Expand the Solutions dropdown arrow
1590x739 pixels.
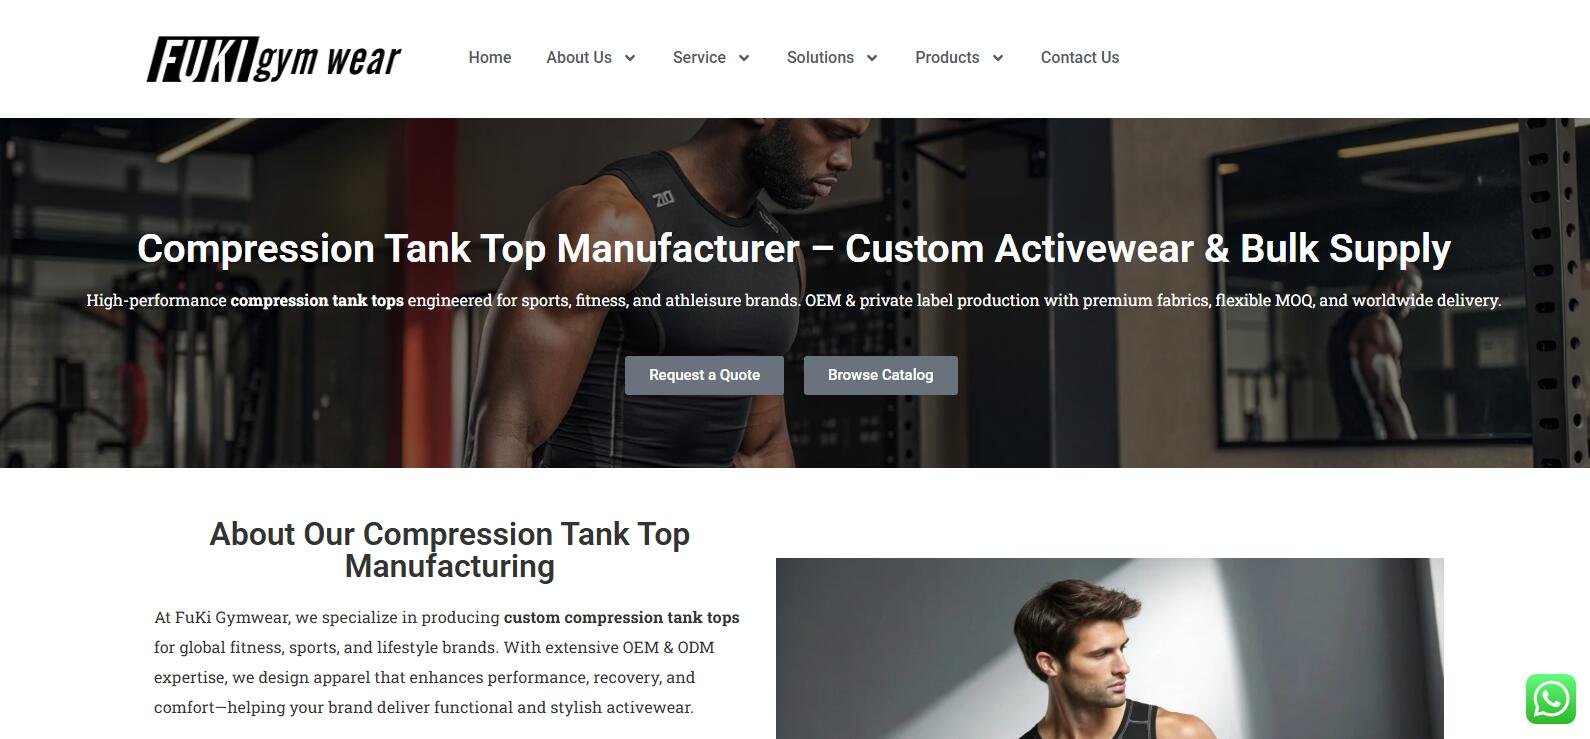point(872,58)
